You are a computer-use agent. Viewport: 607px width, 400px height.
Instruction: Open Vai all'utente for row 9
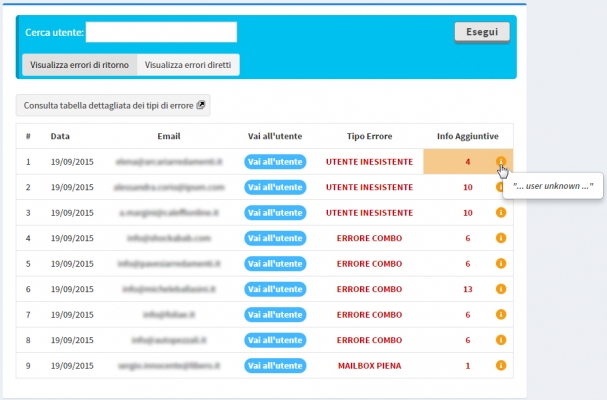click(x=274, y=366)
